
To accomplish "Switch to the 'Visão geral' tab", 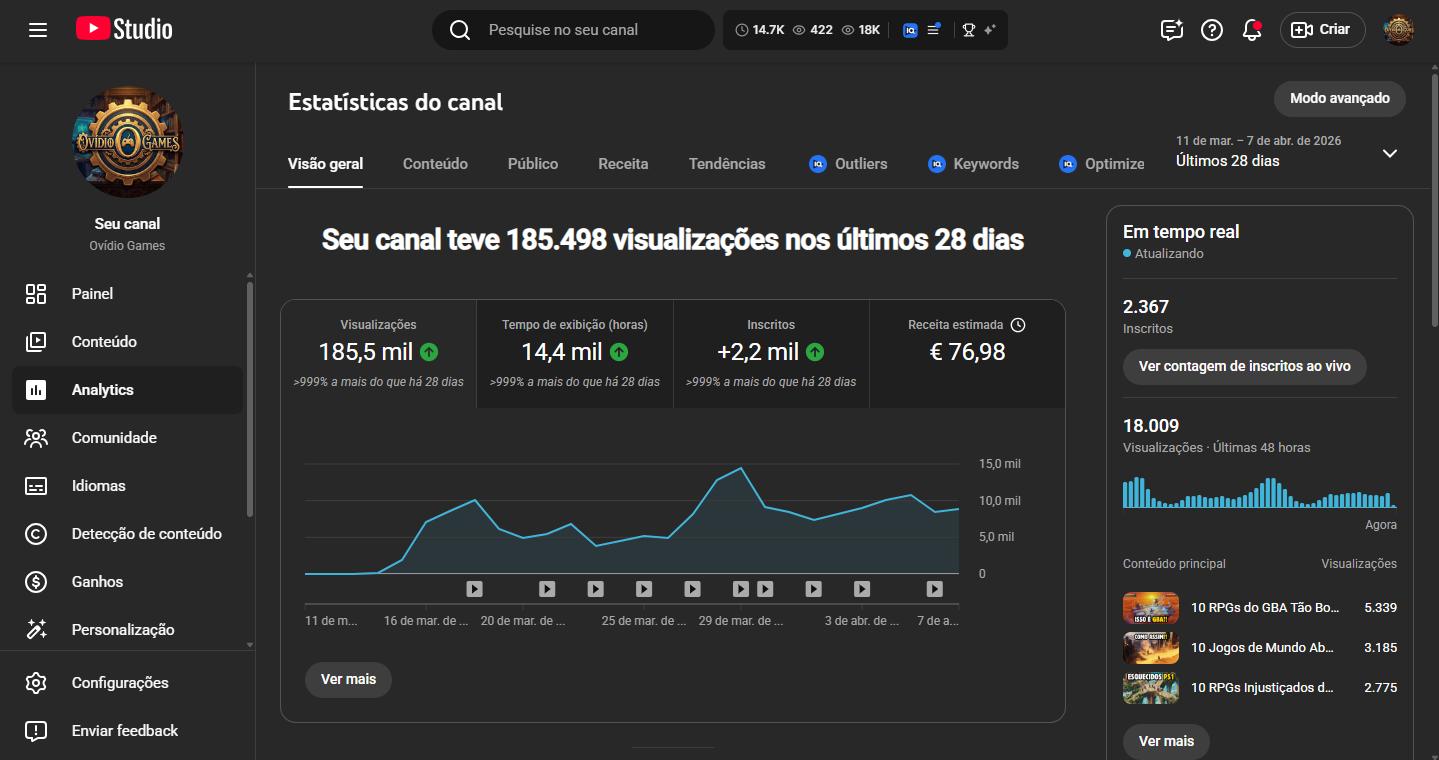I will pos(325,164).
